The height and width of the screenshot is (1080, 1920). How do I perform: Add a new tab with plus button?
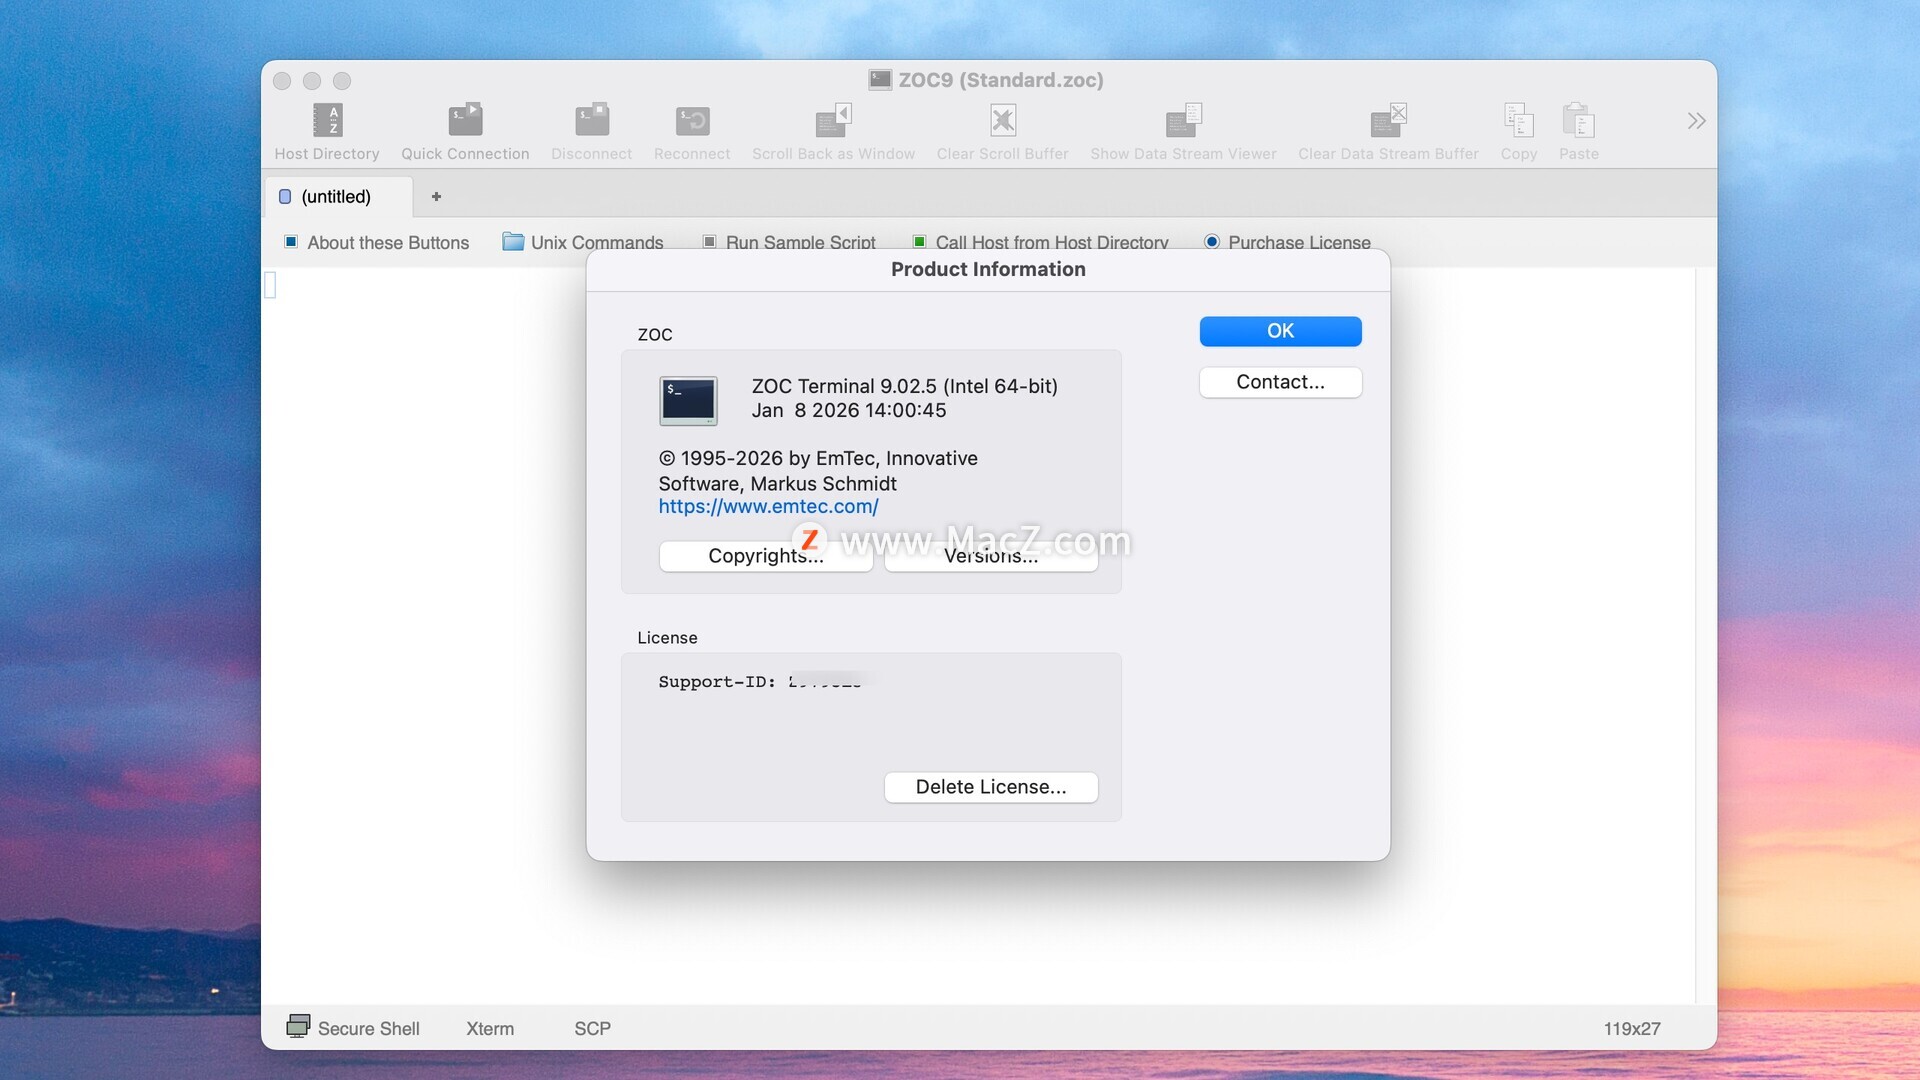coord(436,197)
